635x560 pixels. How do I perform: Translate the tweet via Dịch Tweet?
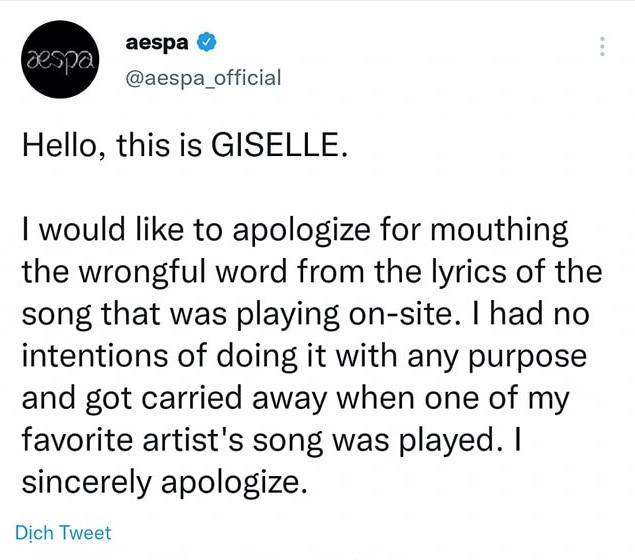[x=64, y=533]
